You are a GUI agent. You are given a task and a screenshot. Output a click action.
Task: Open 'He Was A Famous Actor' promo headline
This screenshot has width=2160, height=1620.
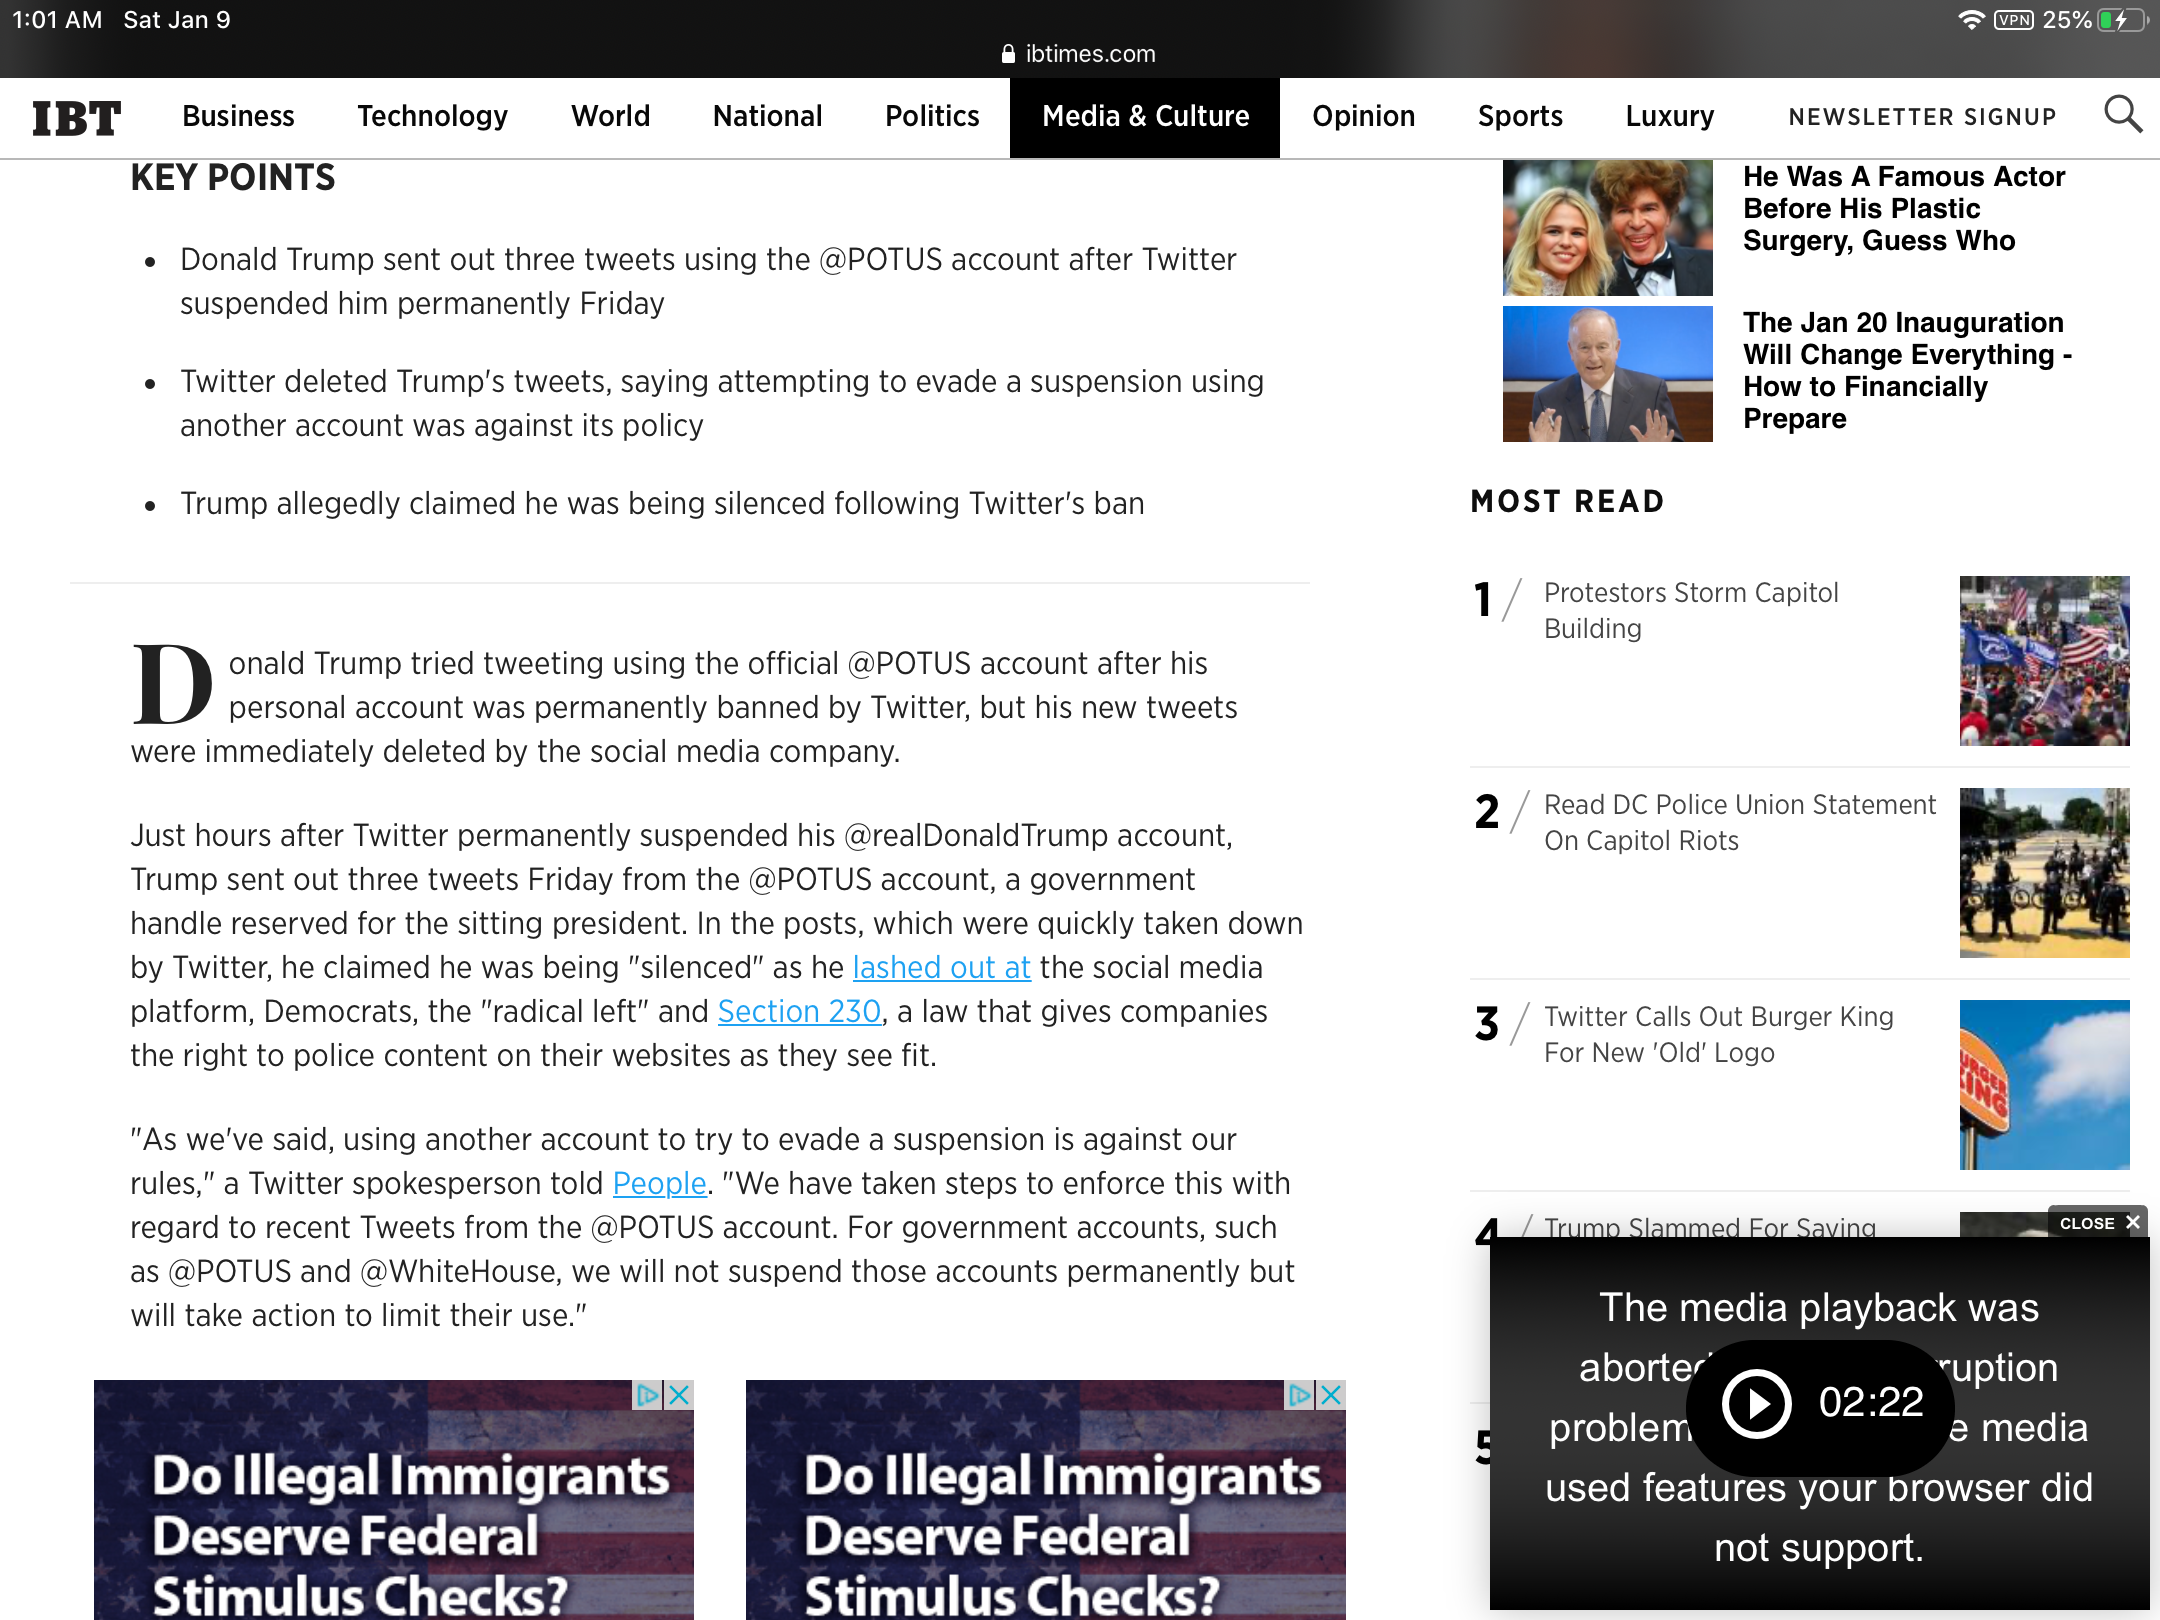(x=1904, y=208)
